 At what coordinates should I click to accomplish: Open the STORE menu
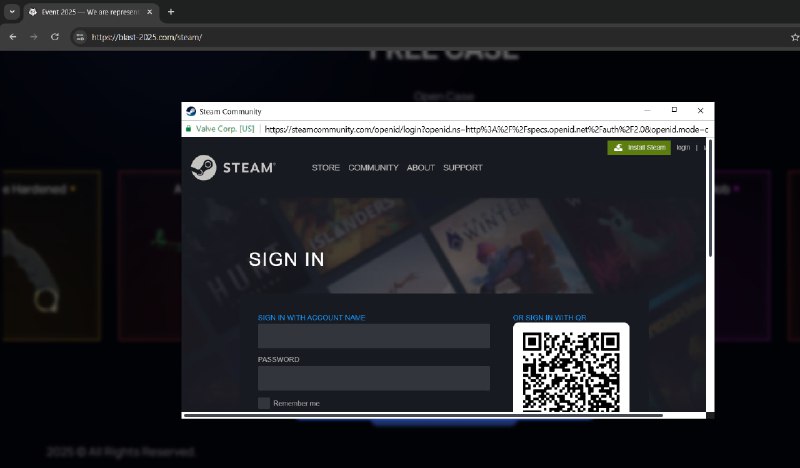pos(326,167)
